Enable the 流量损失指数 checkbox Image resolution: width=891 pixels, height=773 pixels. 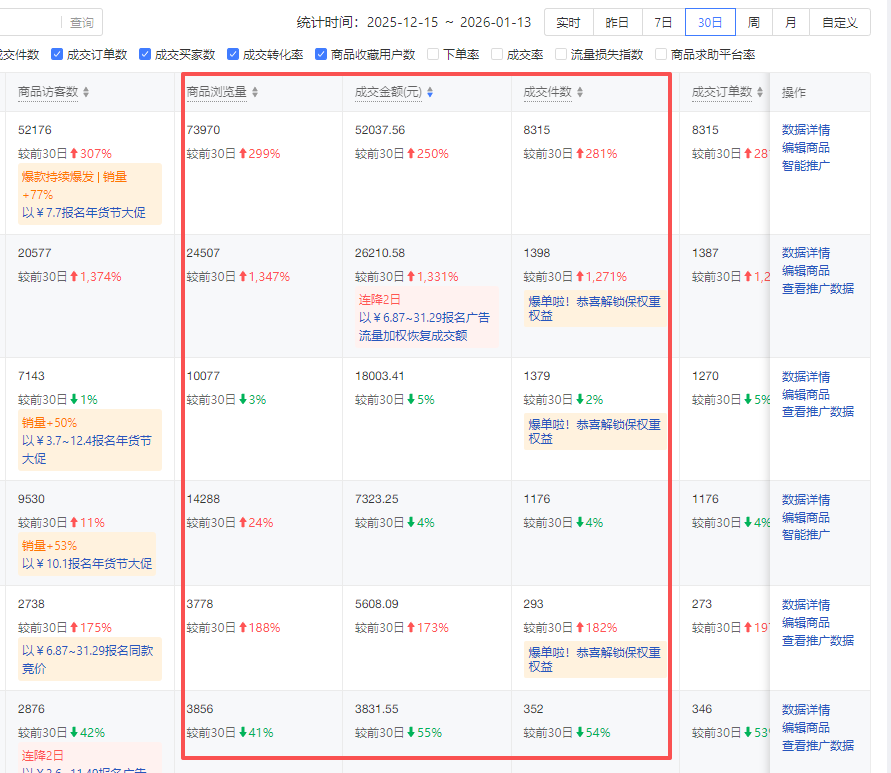pos(561,54)
